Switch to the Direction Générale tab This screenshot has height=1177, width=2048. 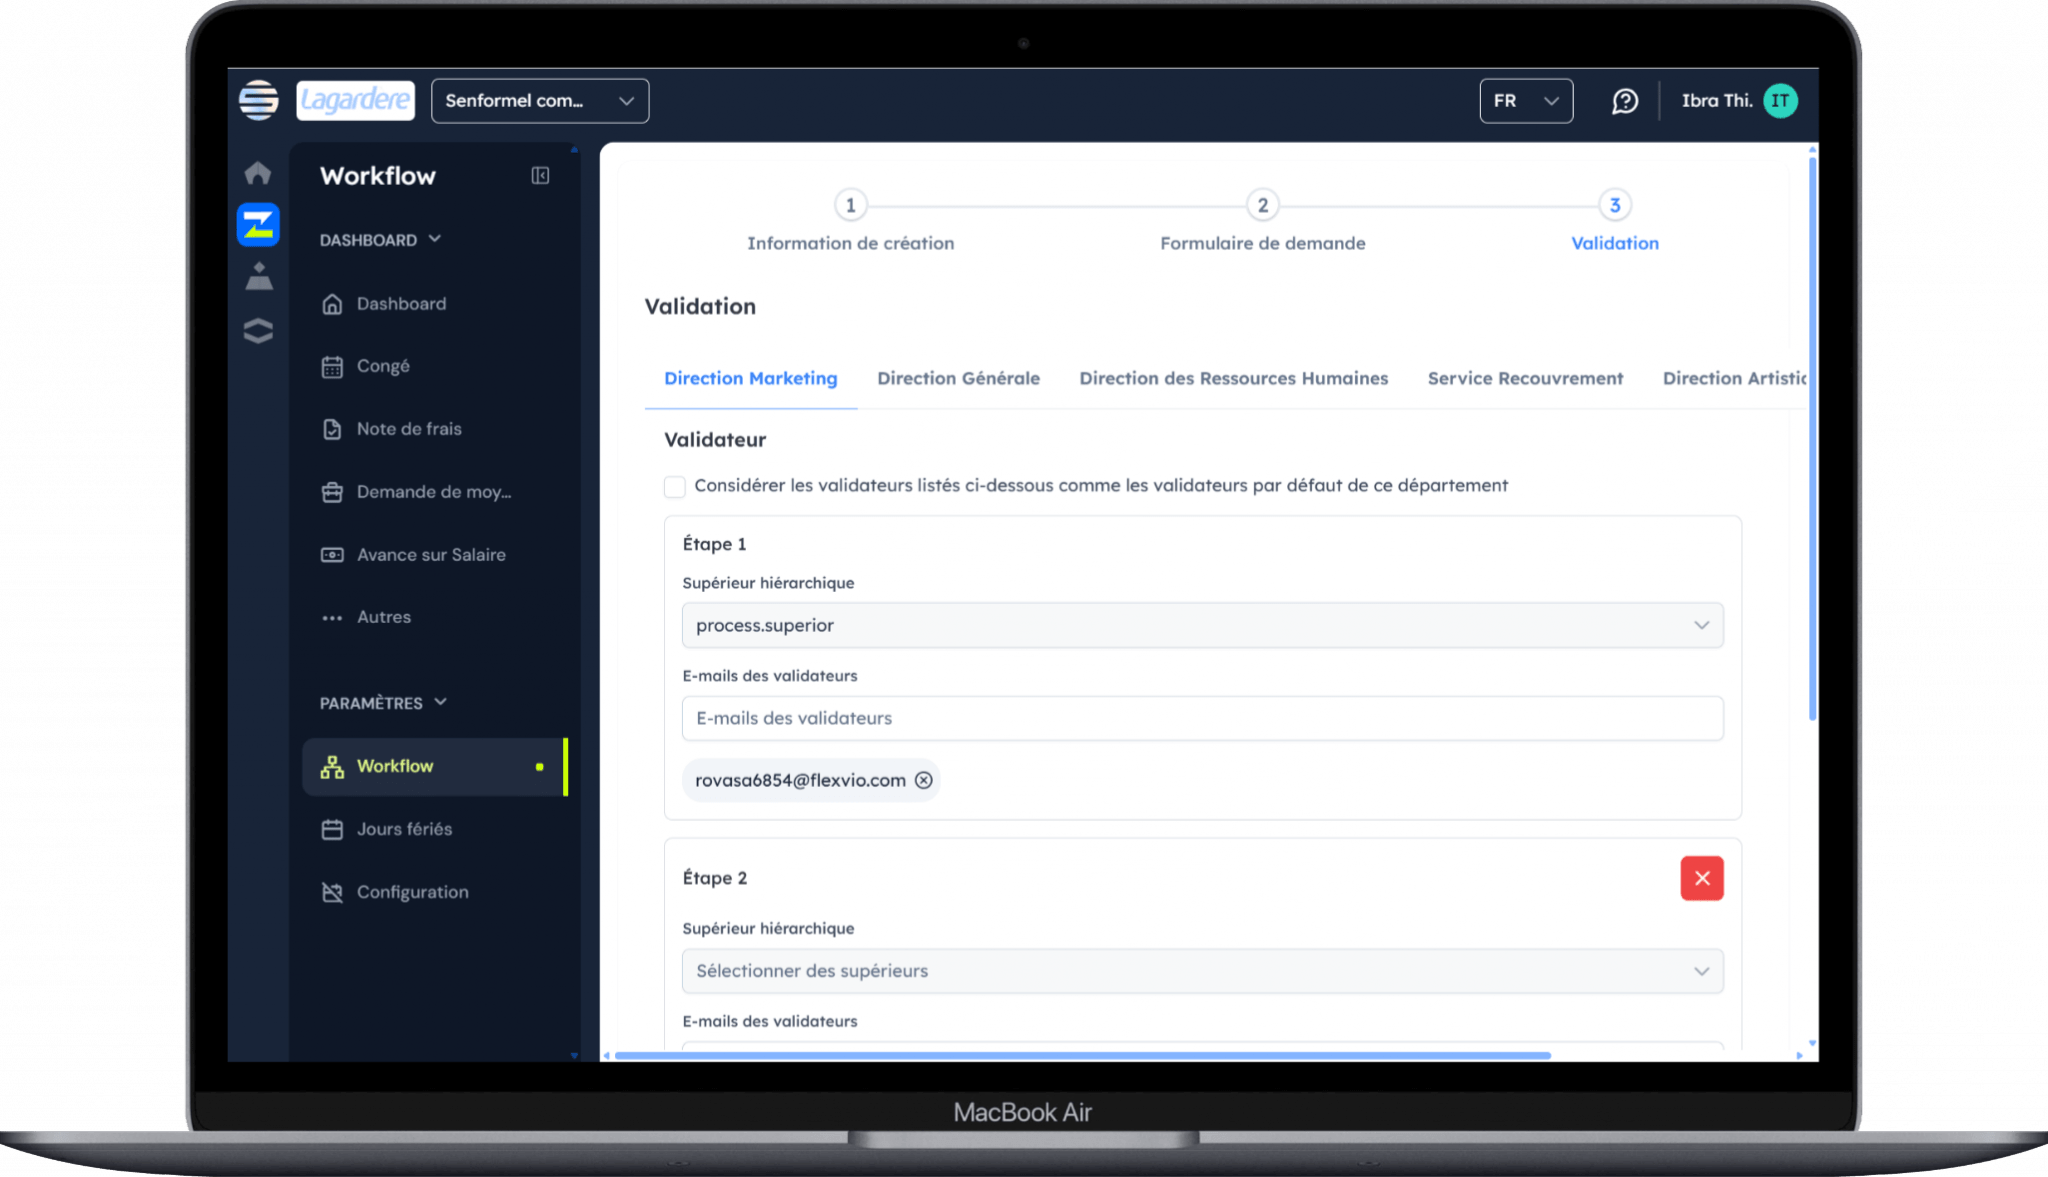pos(958,378)
